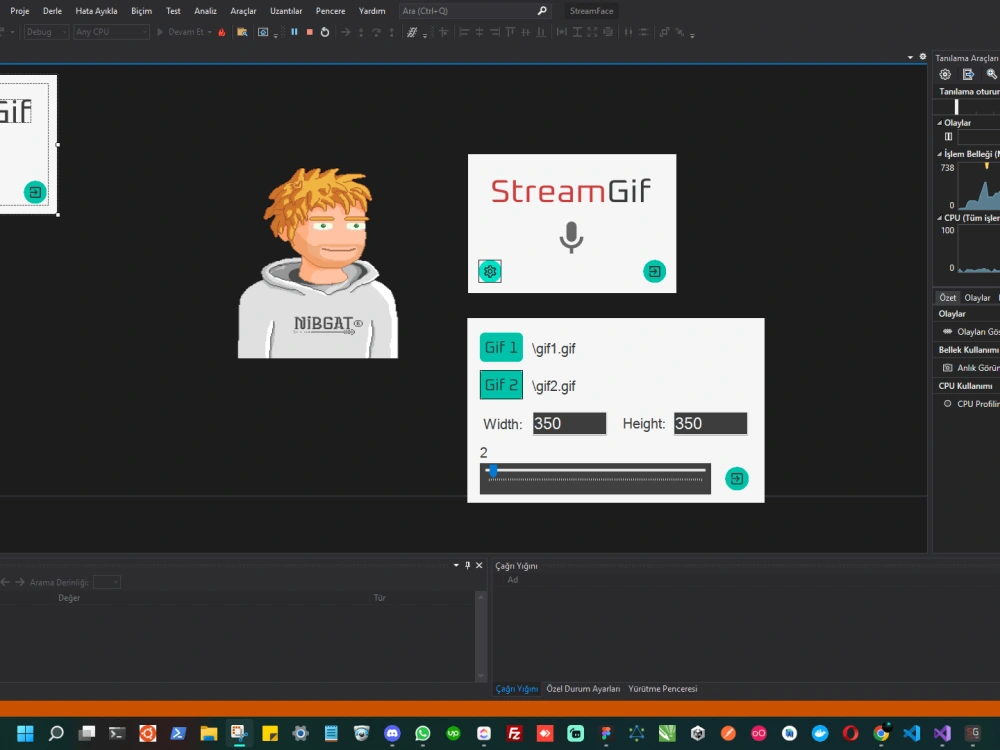Open the Arama Derinliği dropdown

[107, 582]
